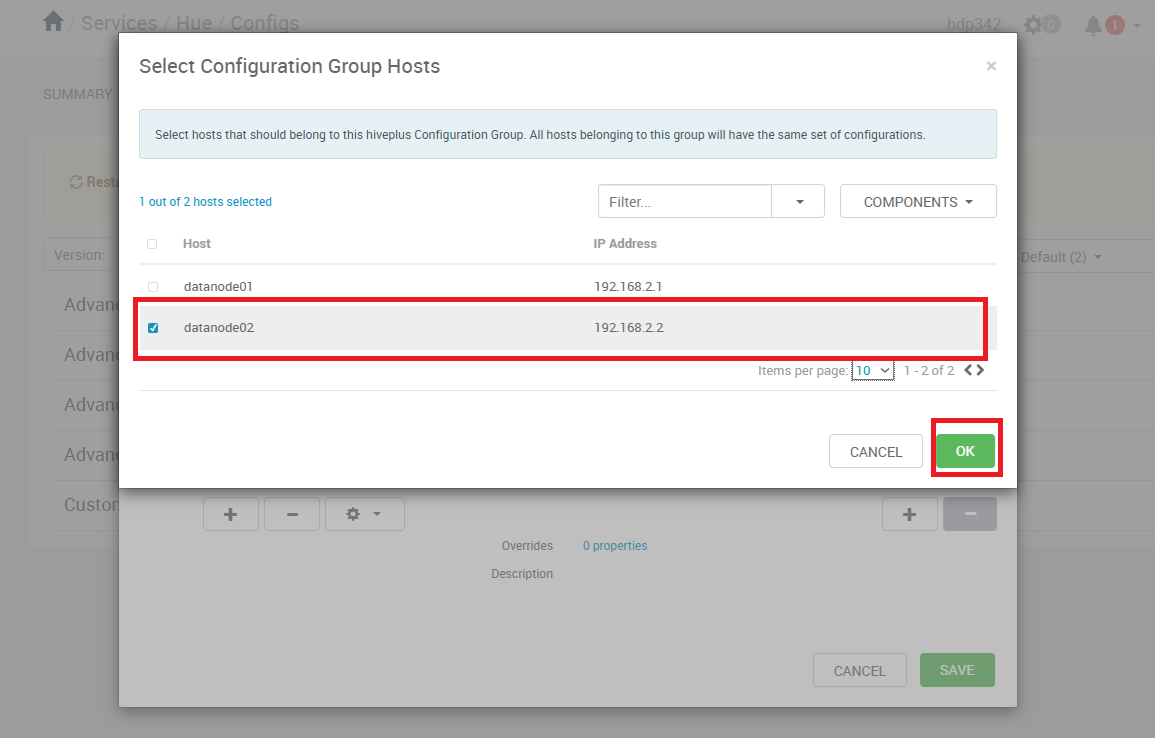Click the Host column header
1155x738 pixels.
point(197,244)
